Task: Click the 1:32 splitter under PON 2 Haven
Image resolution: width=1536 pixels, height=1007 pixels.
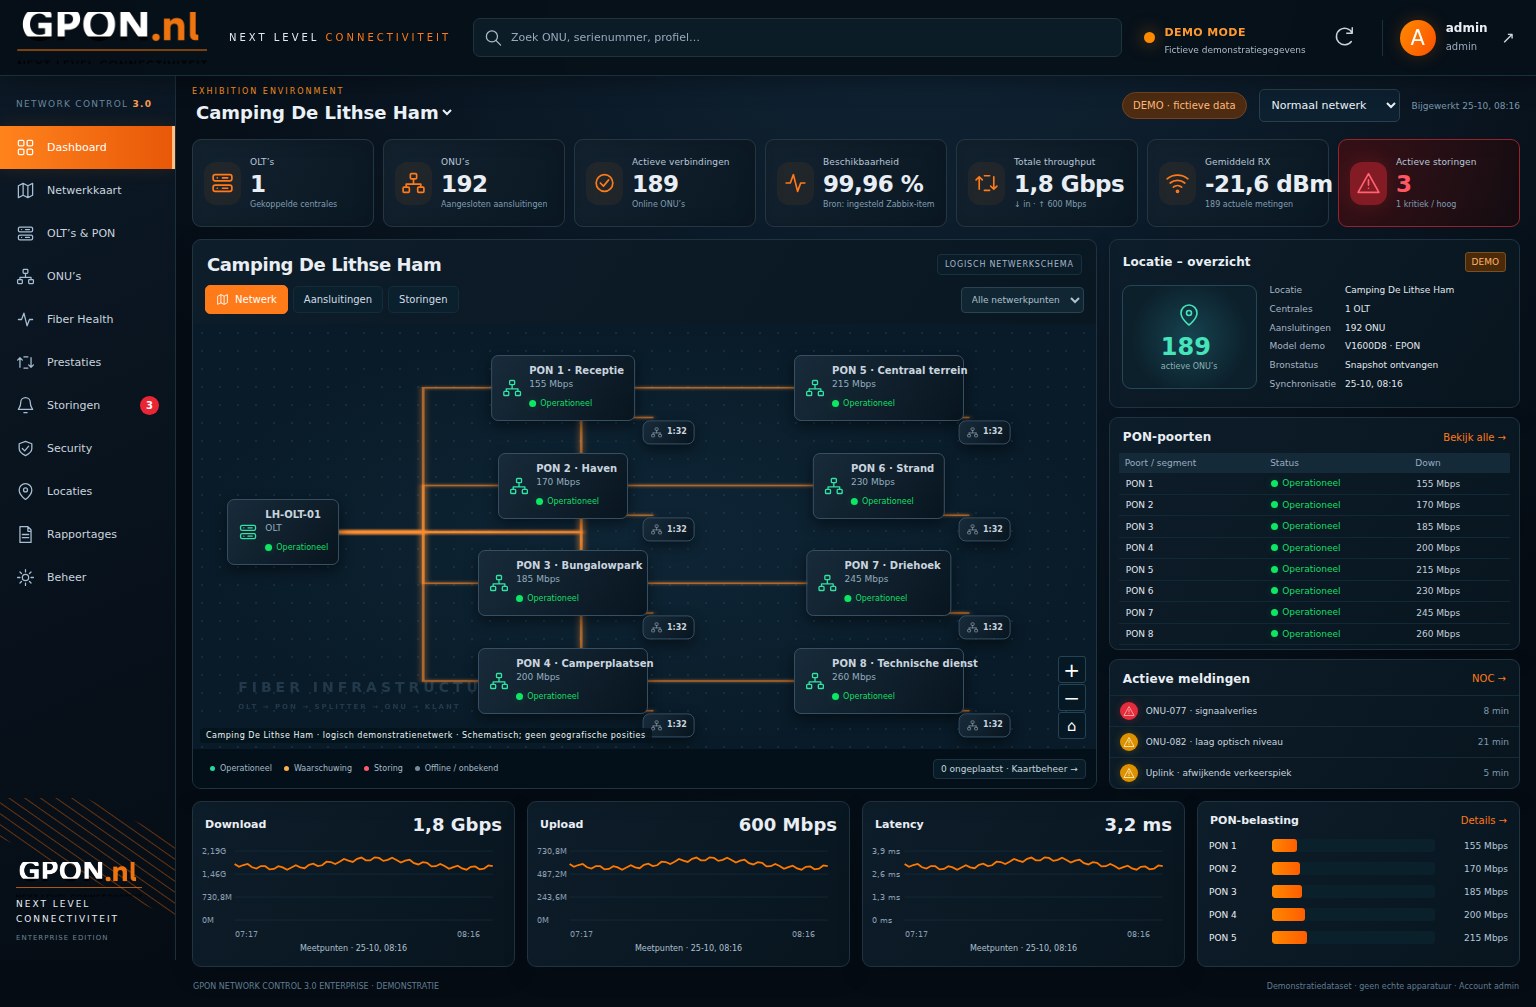Action: click(x=668, y=529)
